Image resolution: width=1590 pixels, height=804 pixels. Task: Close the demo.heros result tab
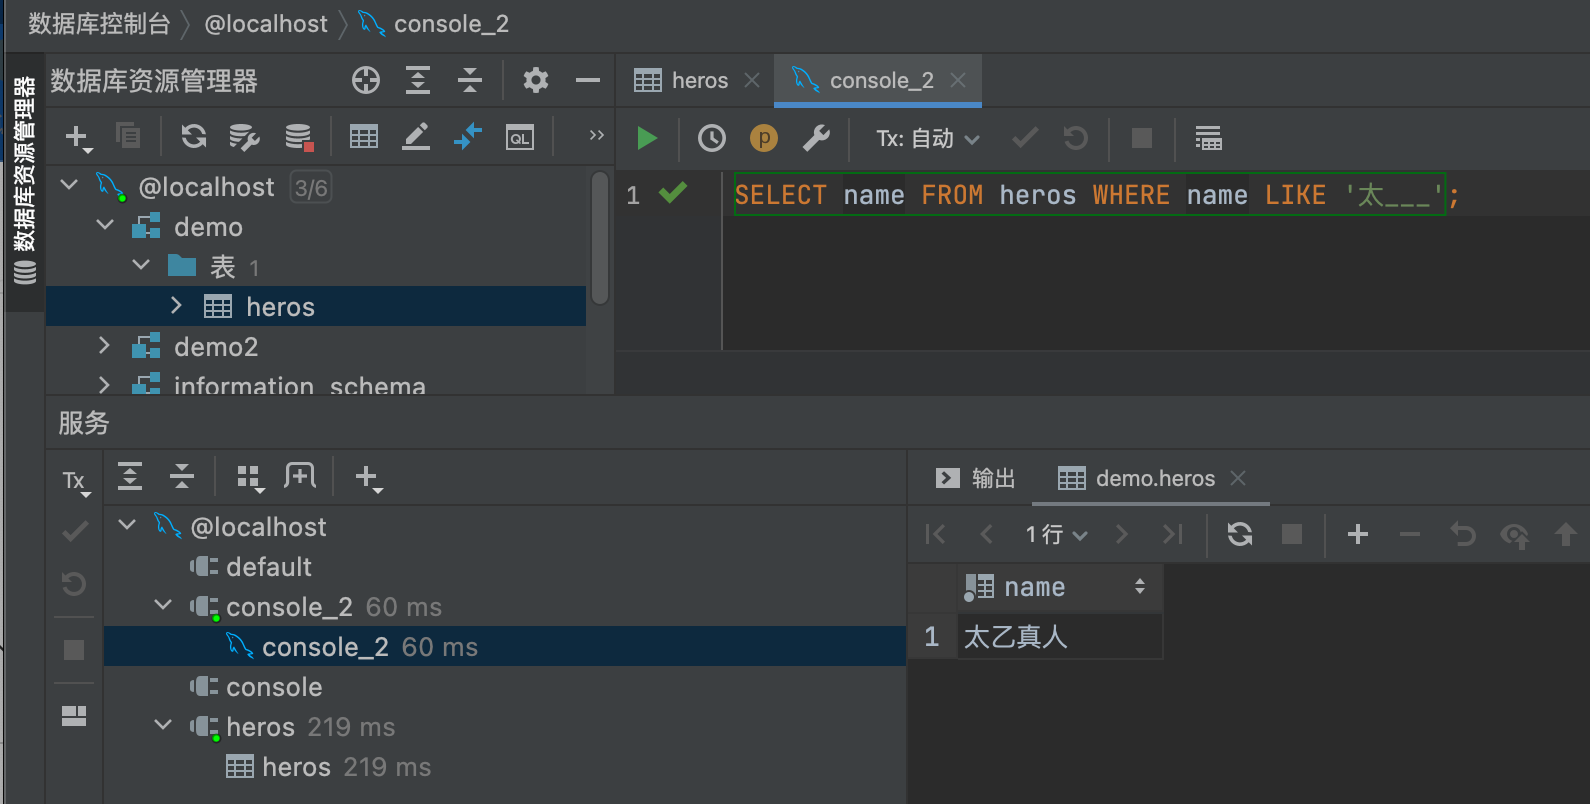pos(1238,478)
